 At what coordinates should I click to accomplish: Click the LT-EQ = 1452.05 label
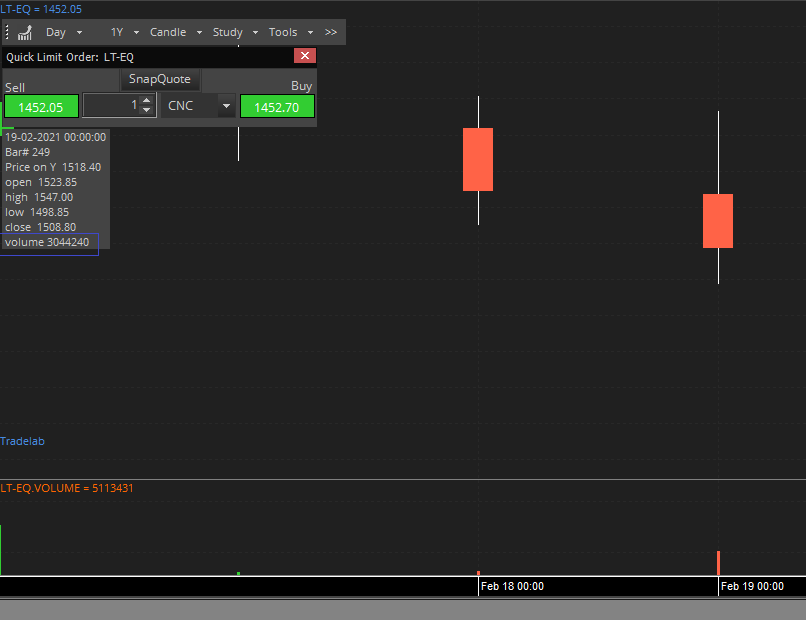tap(41, 9)
